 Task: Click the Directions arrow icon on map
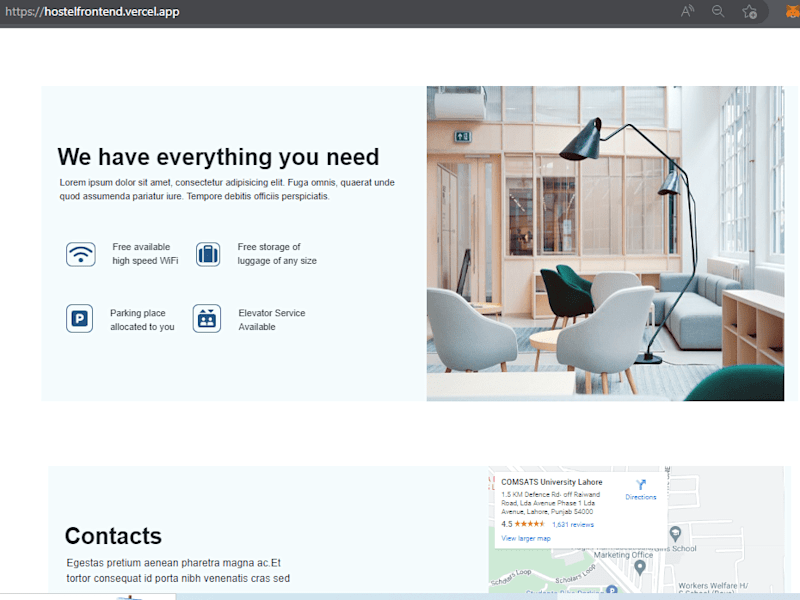641,484
